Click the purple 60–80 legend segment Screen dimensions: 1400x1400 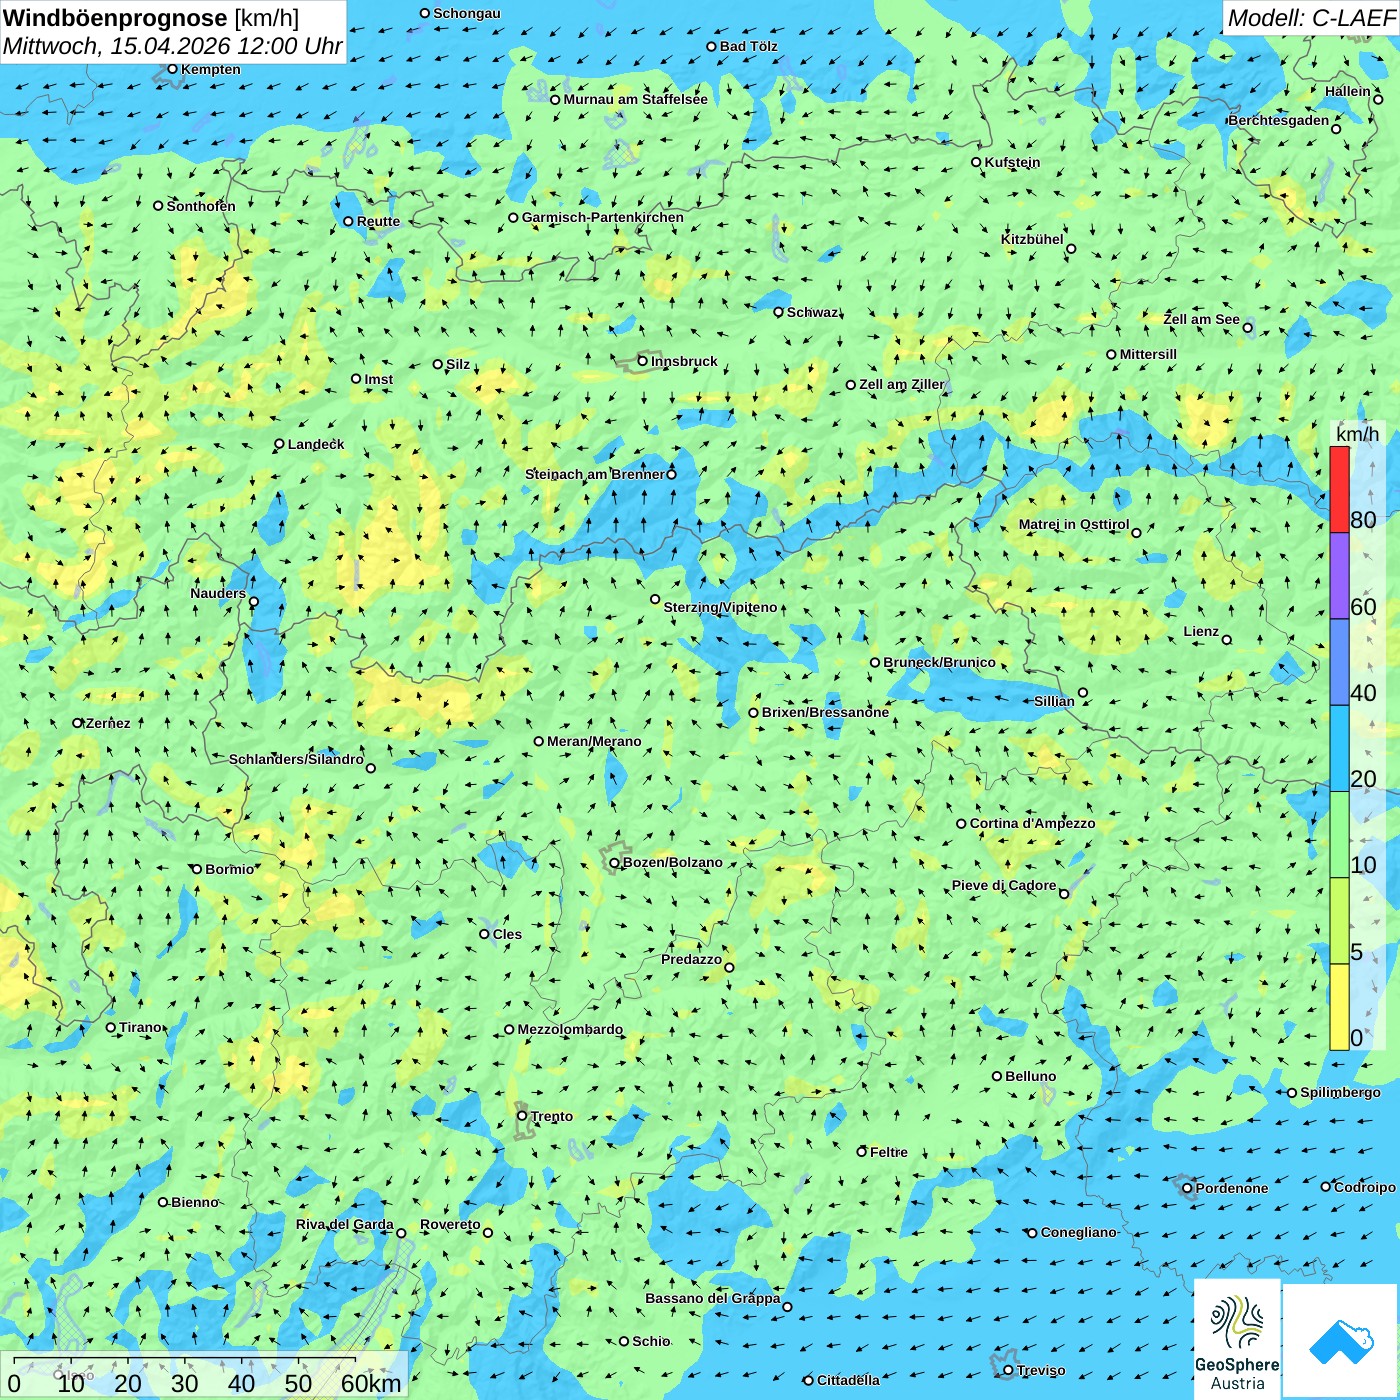coord(1339,576)
